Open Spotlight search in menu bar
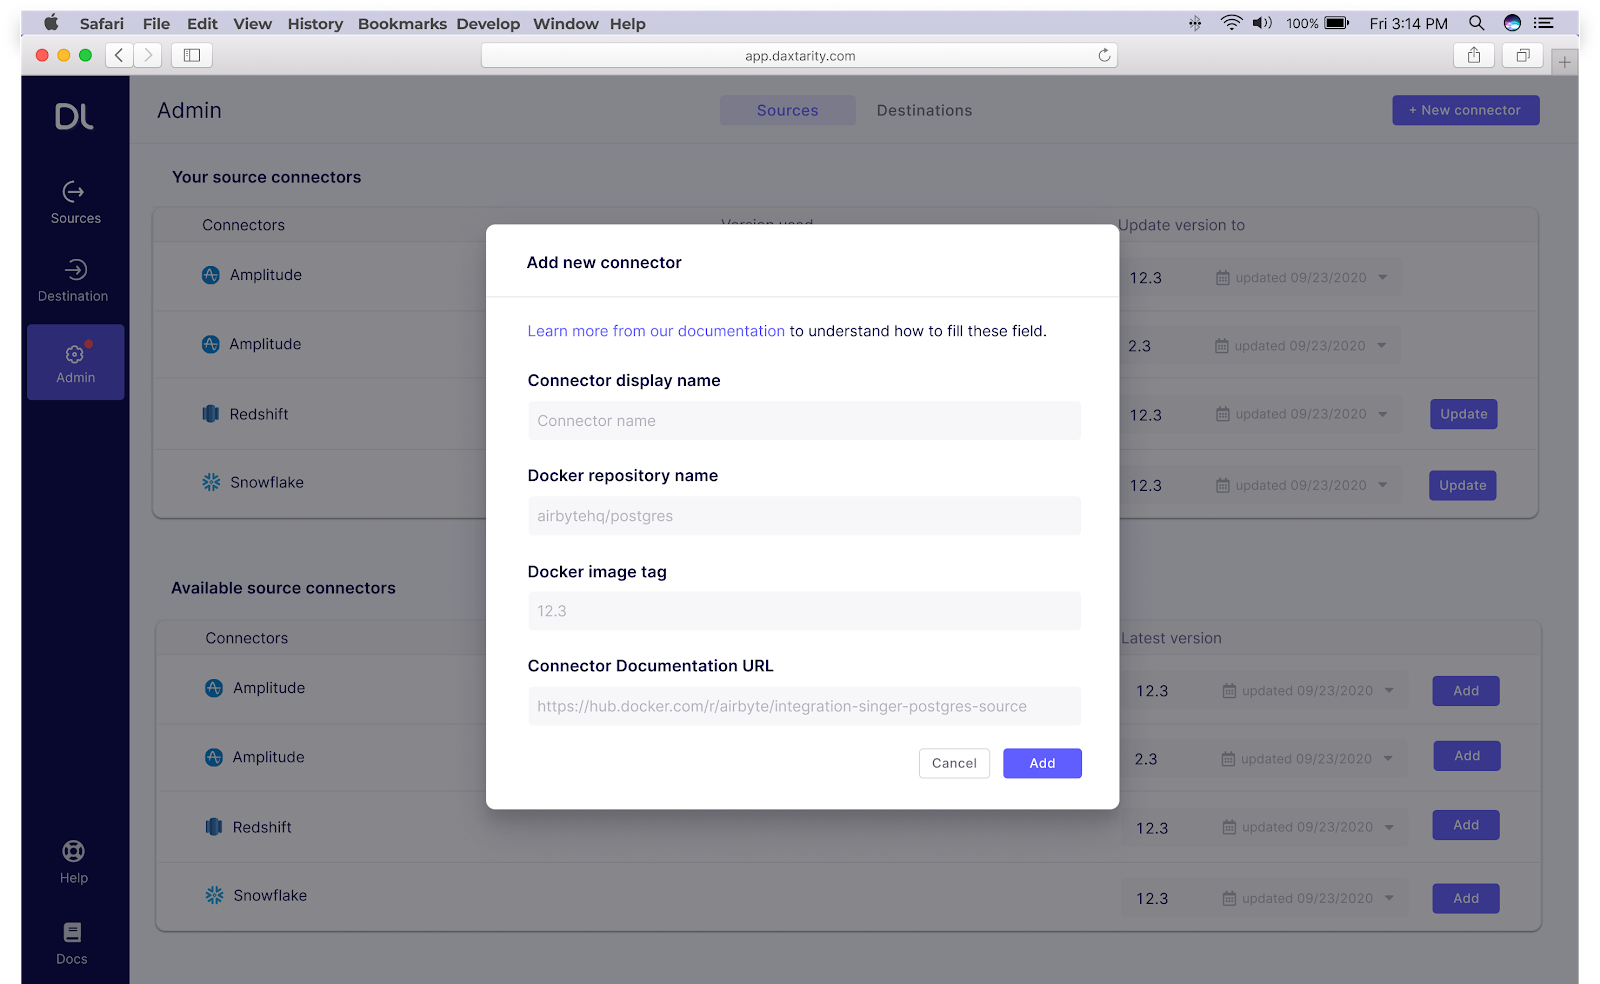The height and width of the screenshot is (984, 1600). (1476, 23)
